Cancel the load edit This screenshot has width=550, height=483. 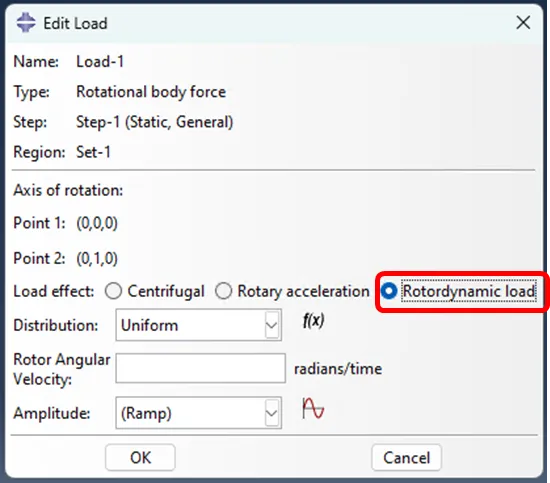407,457
